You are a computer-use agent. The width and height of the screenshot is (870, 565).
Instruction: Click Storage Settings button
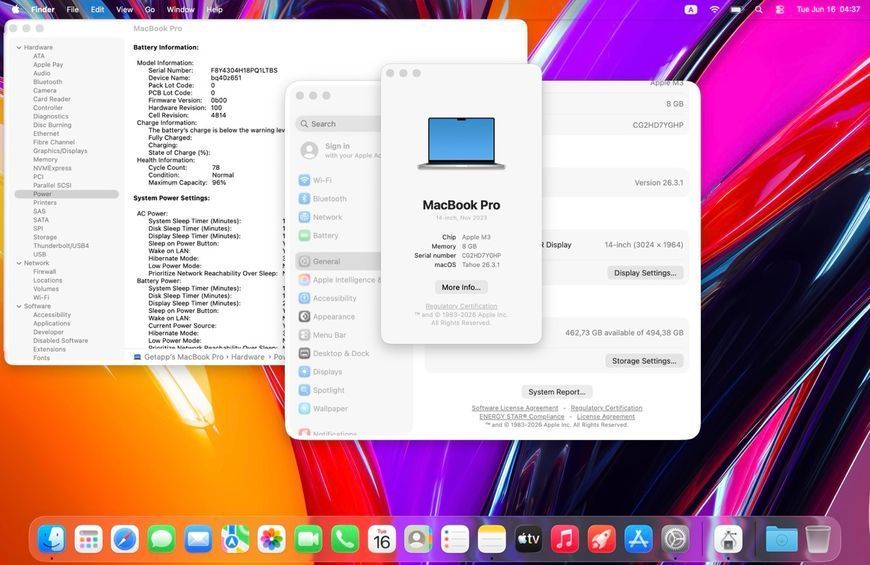tap(644, 361)
